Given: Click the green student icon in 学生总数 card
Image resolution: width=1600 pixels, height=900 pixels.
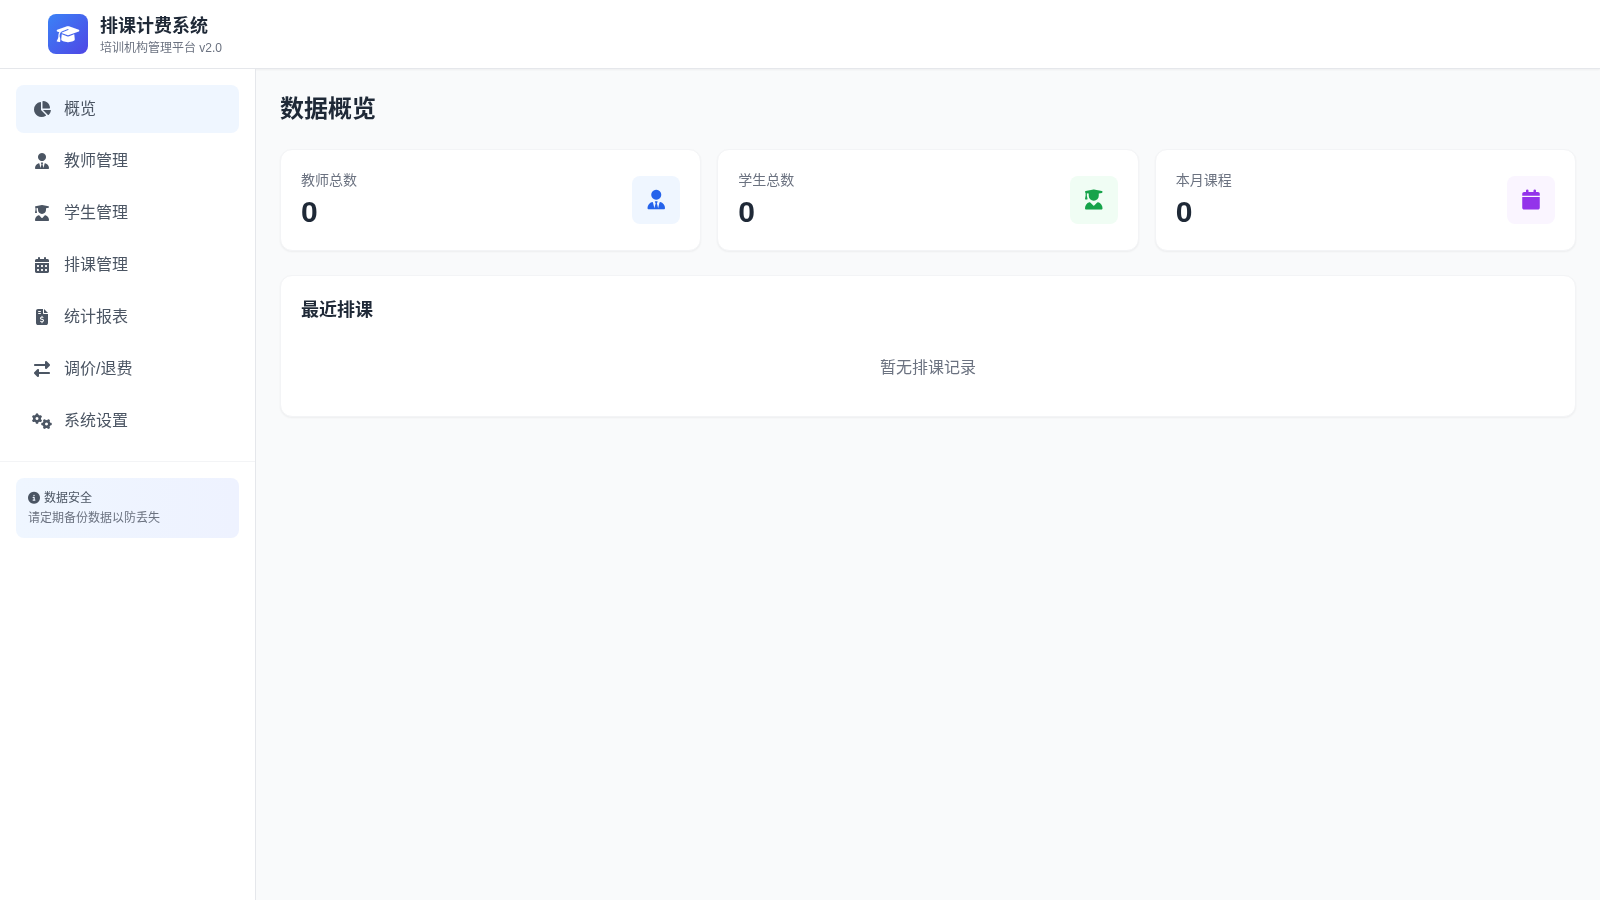Looking at the screenshot, I should coord(1094,200).
